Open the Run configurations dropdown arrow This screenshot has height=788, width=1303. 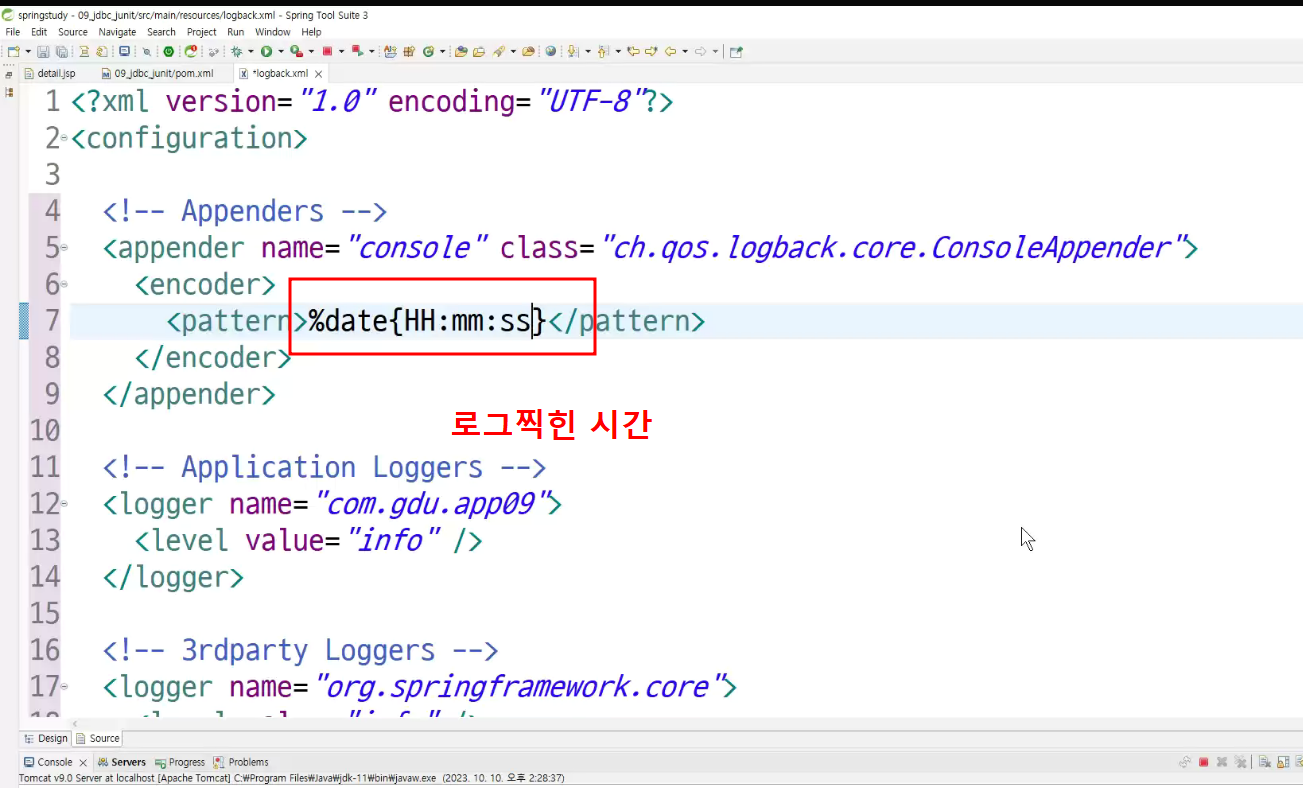(281, 51)
